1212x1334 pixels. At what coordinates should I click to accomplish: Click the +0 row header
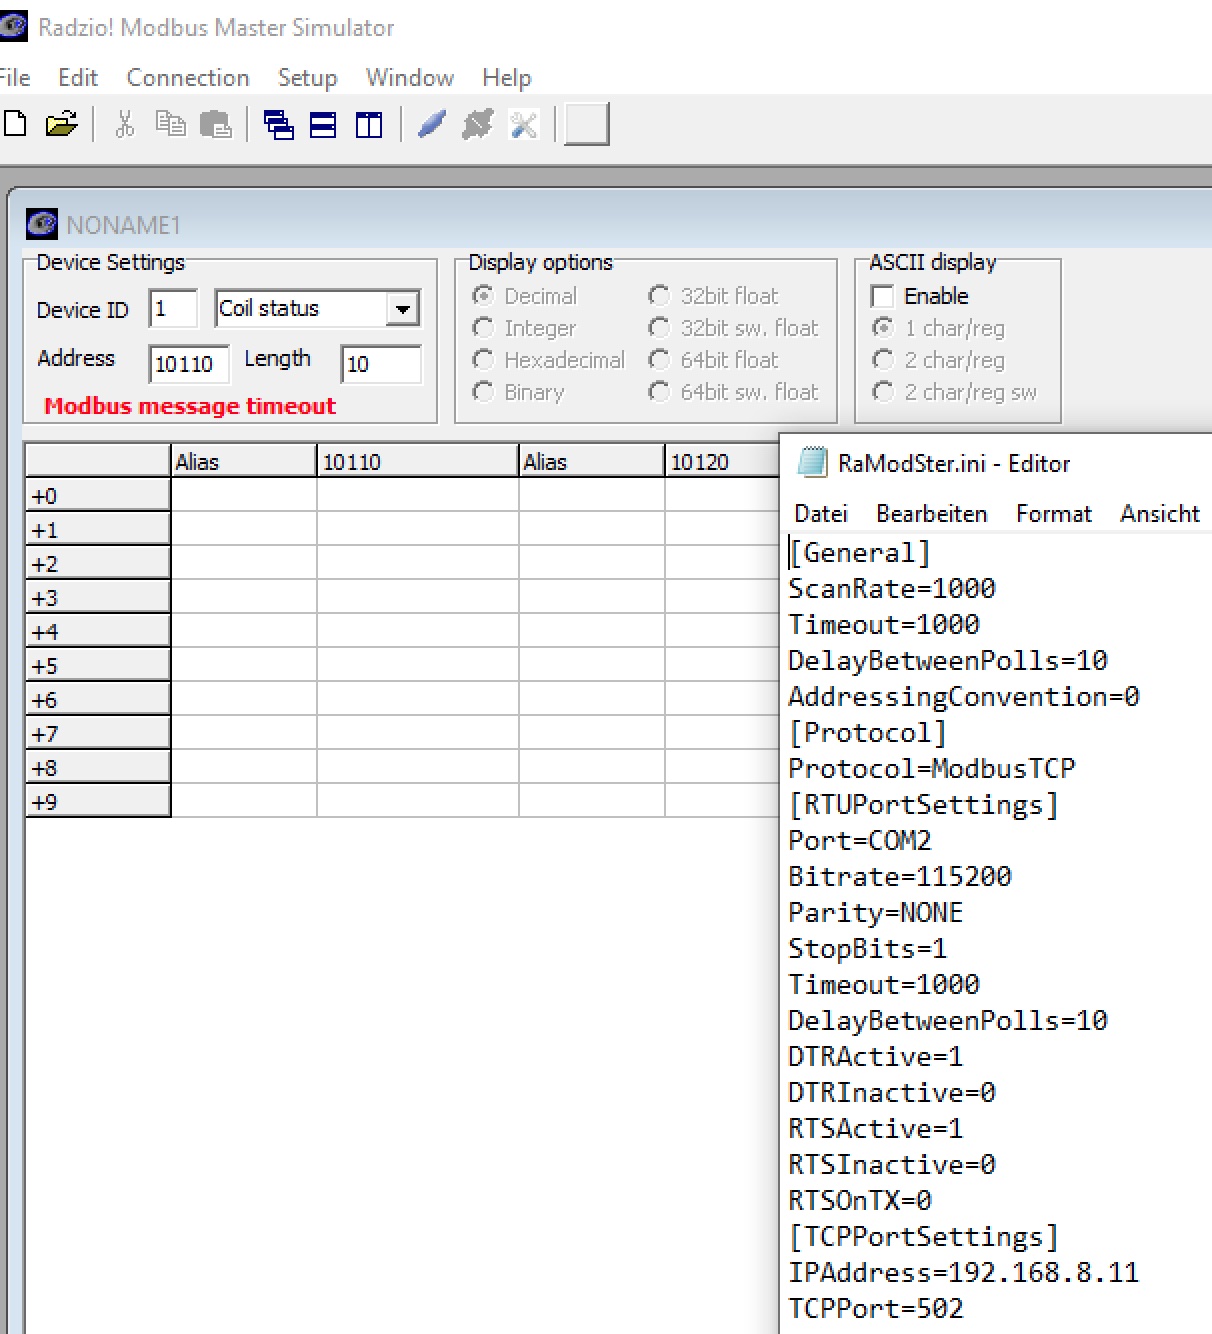(97, 496)
